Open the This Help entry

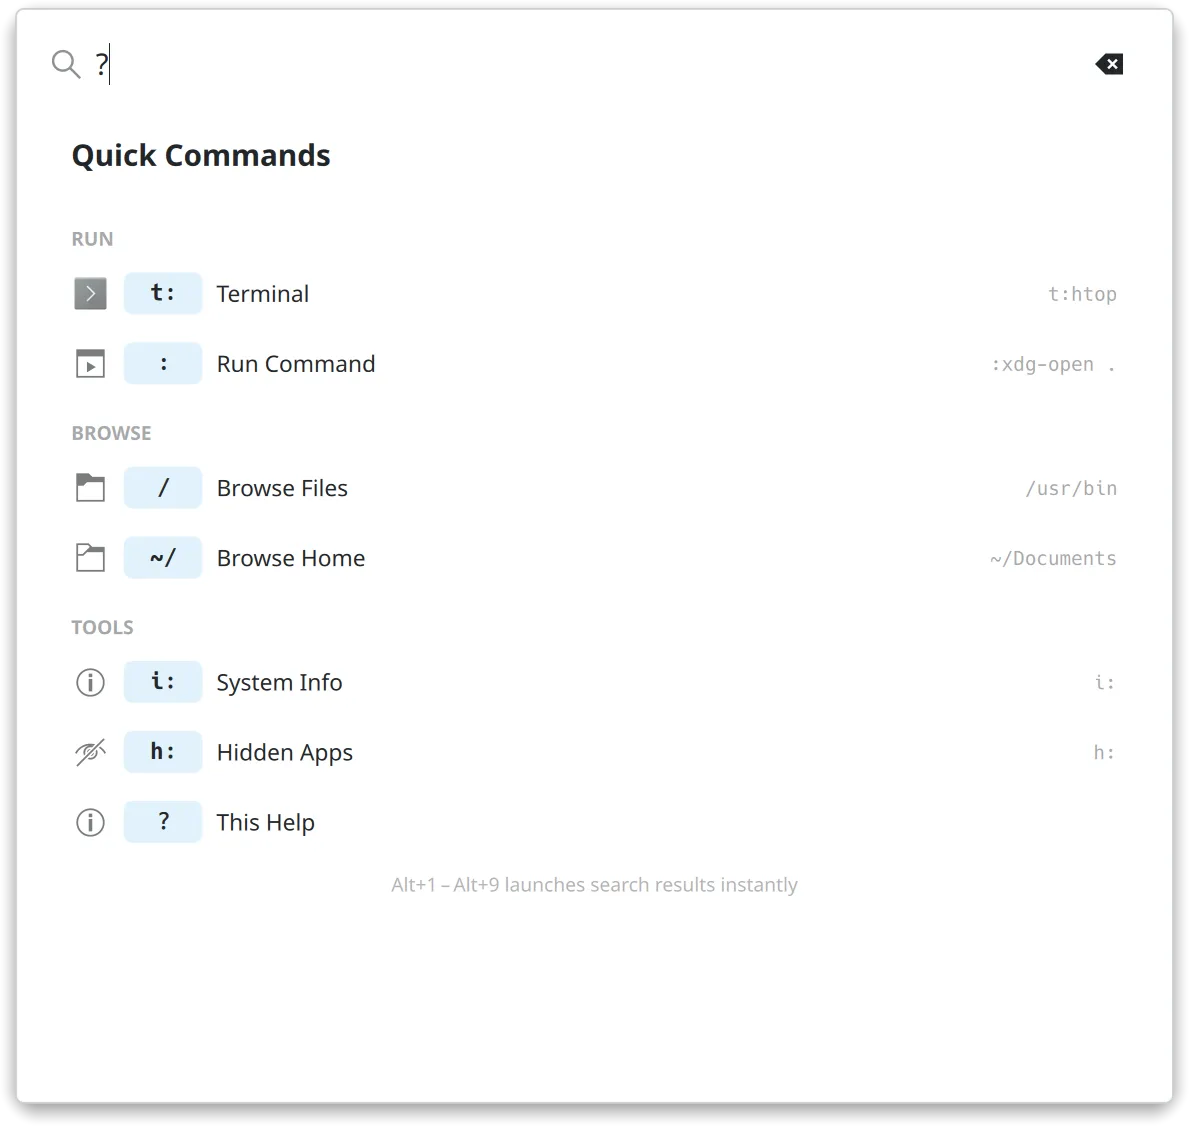(x=594, y=822)
